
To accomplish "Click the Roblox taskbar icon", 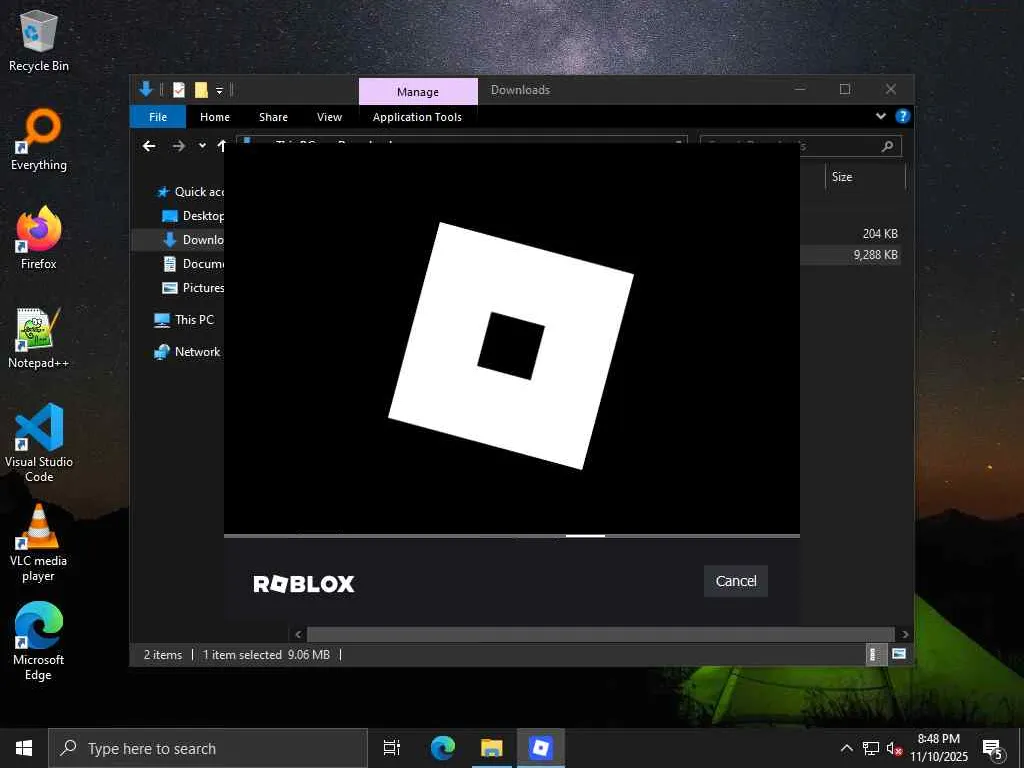I will [541, 748].
